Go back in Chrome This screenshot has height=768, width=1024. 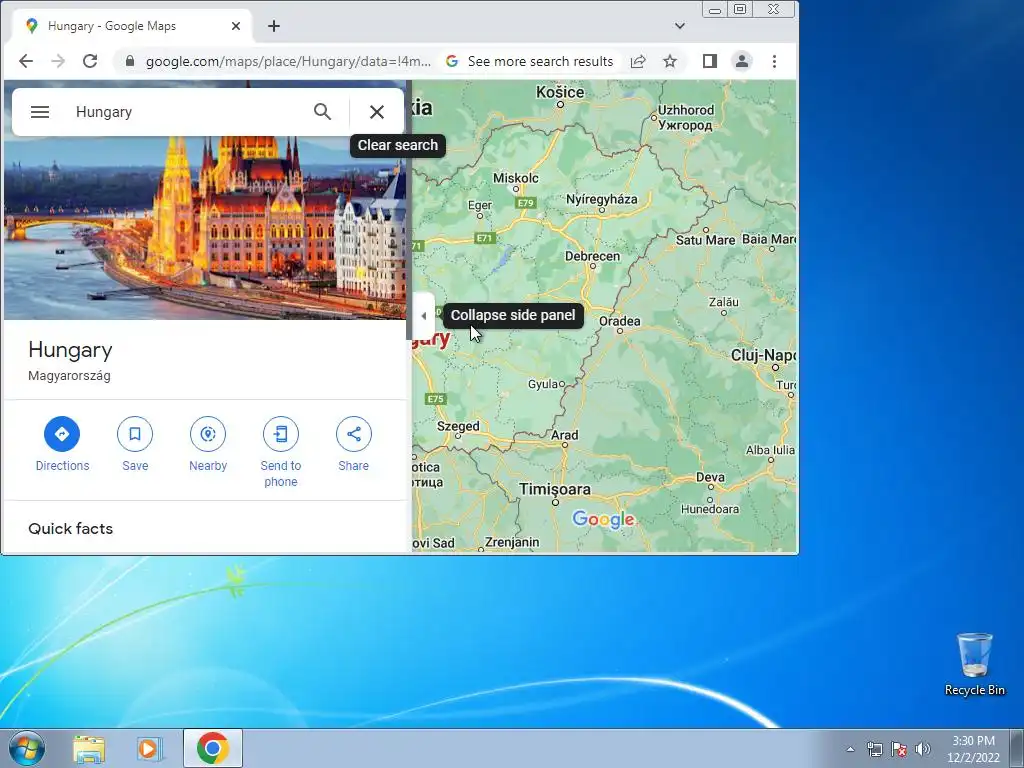25,61
